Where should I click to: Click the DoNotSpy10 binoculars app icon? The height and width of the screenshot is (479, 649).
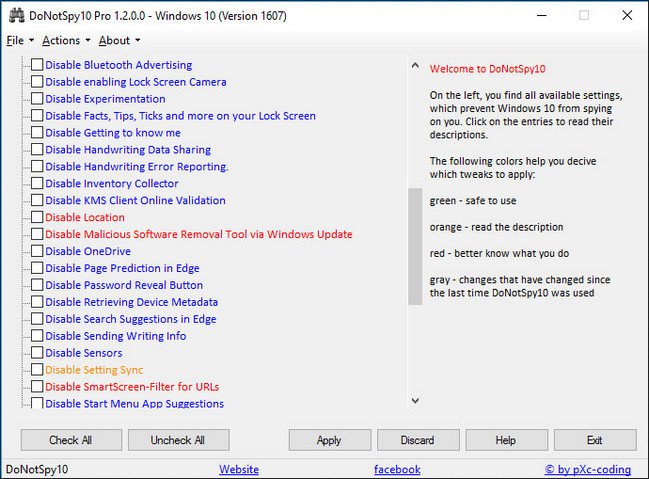[x=17, y=16]
